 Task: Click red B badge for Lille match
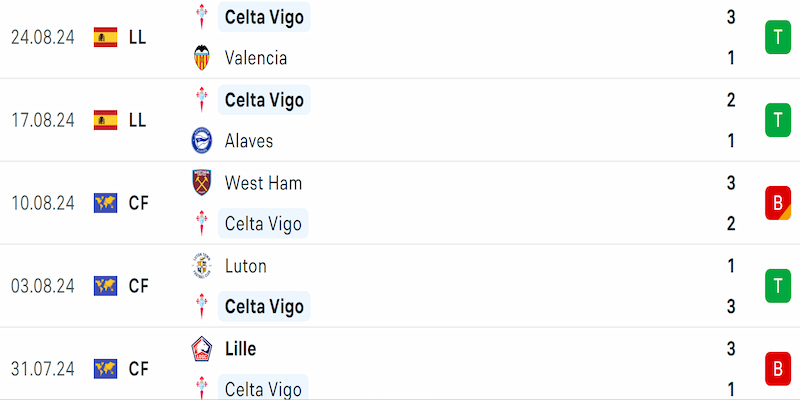[778, 368]
